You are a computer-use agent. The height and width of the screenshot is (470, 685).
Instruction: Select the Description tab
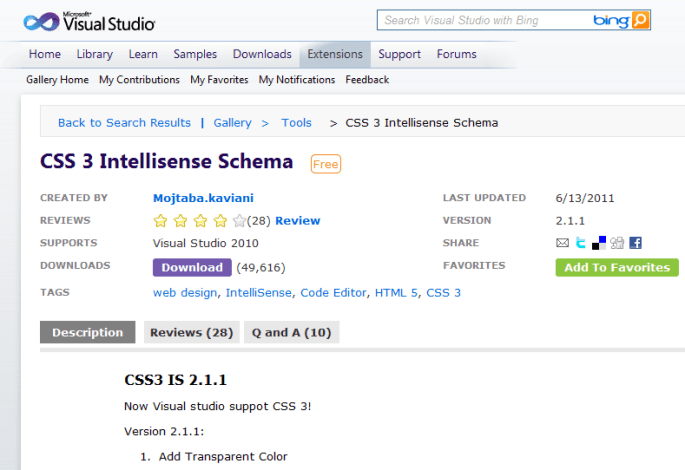click(87, 332)
